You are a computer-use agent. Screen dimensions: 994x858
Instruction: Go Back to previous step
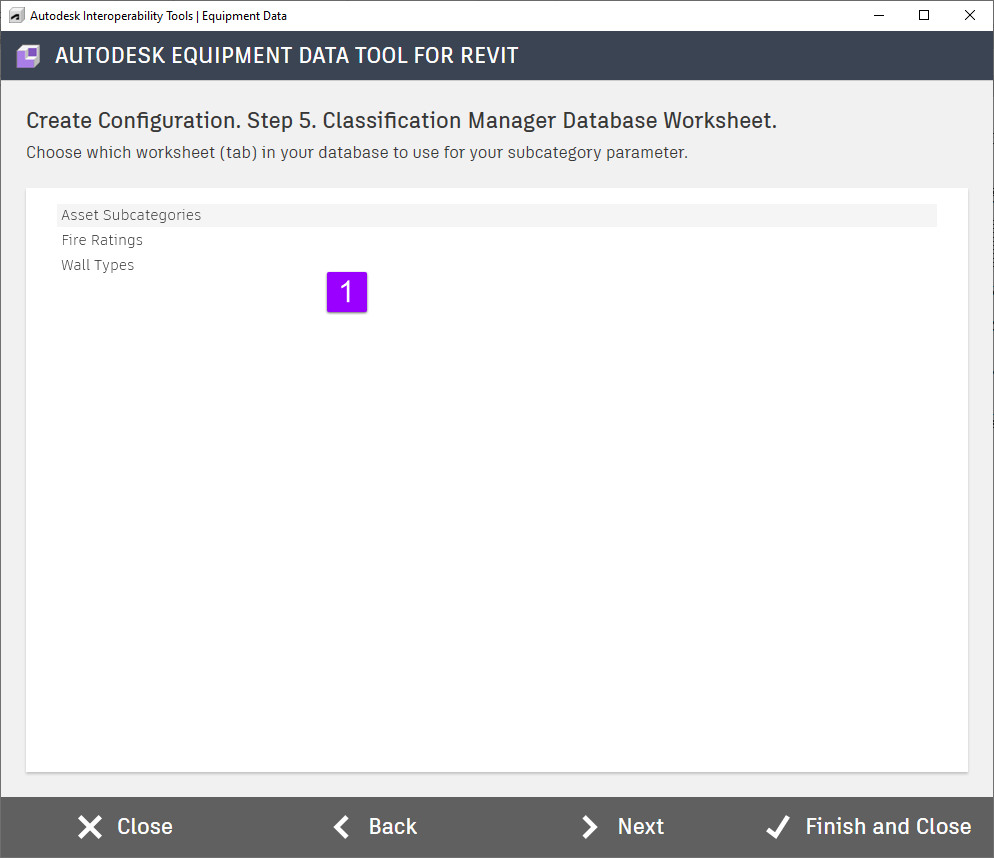tap(375, 826)
